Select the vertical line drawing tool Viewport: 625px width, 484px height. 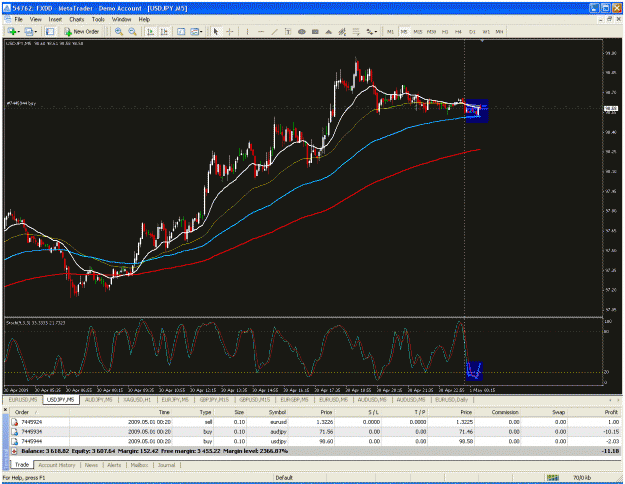click(247, 31)
